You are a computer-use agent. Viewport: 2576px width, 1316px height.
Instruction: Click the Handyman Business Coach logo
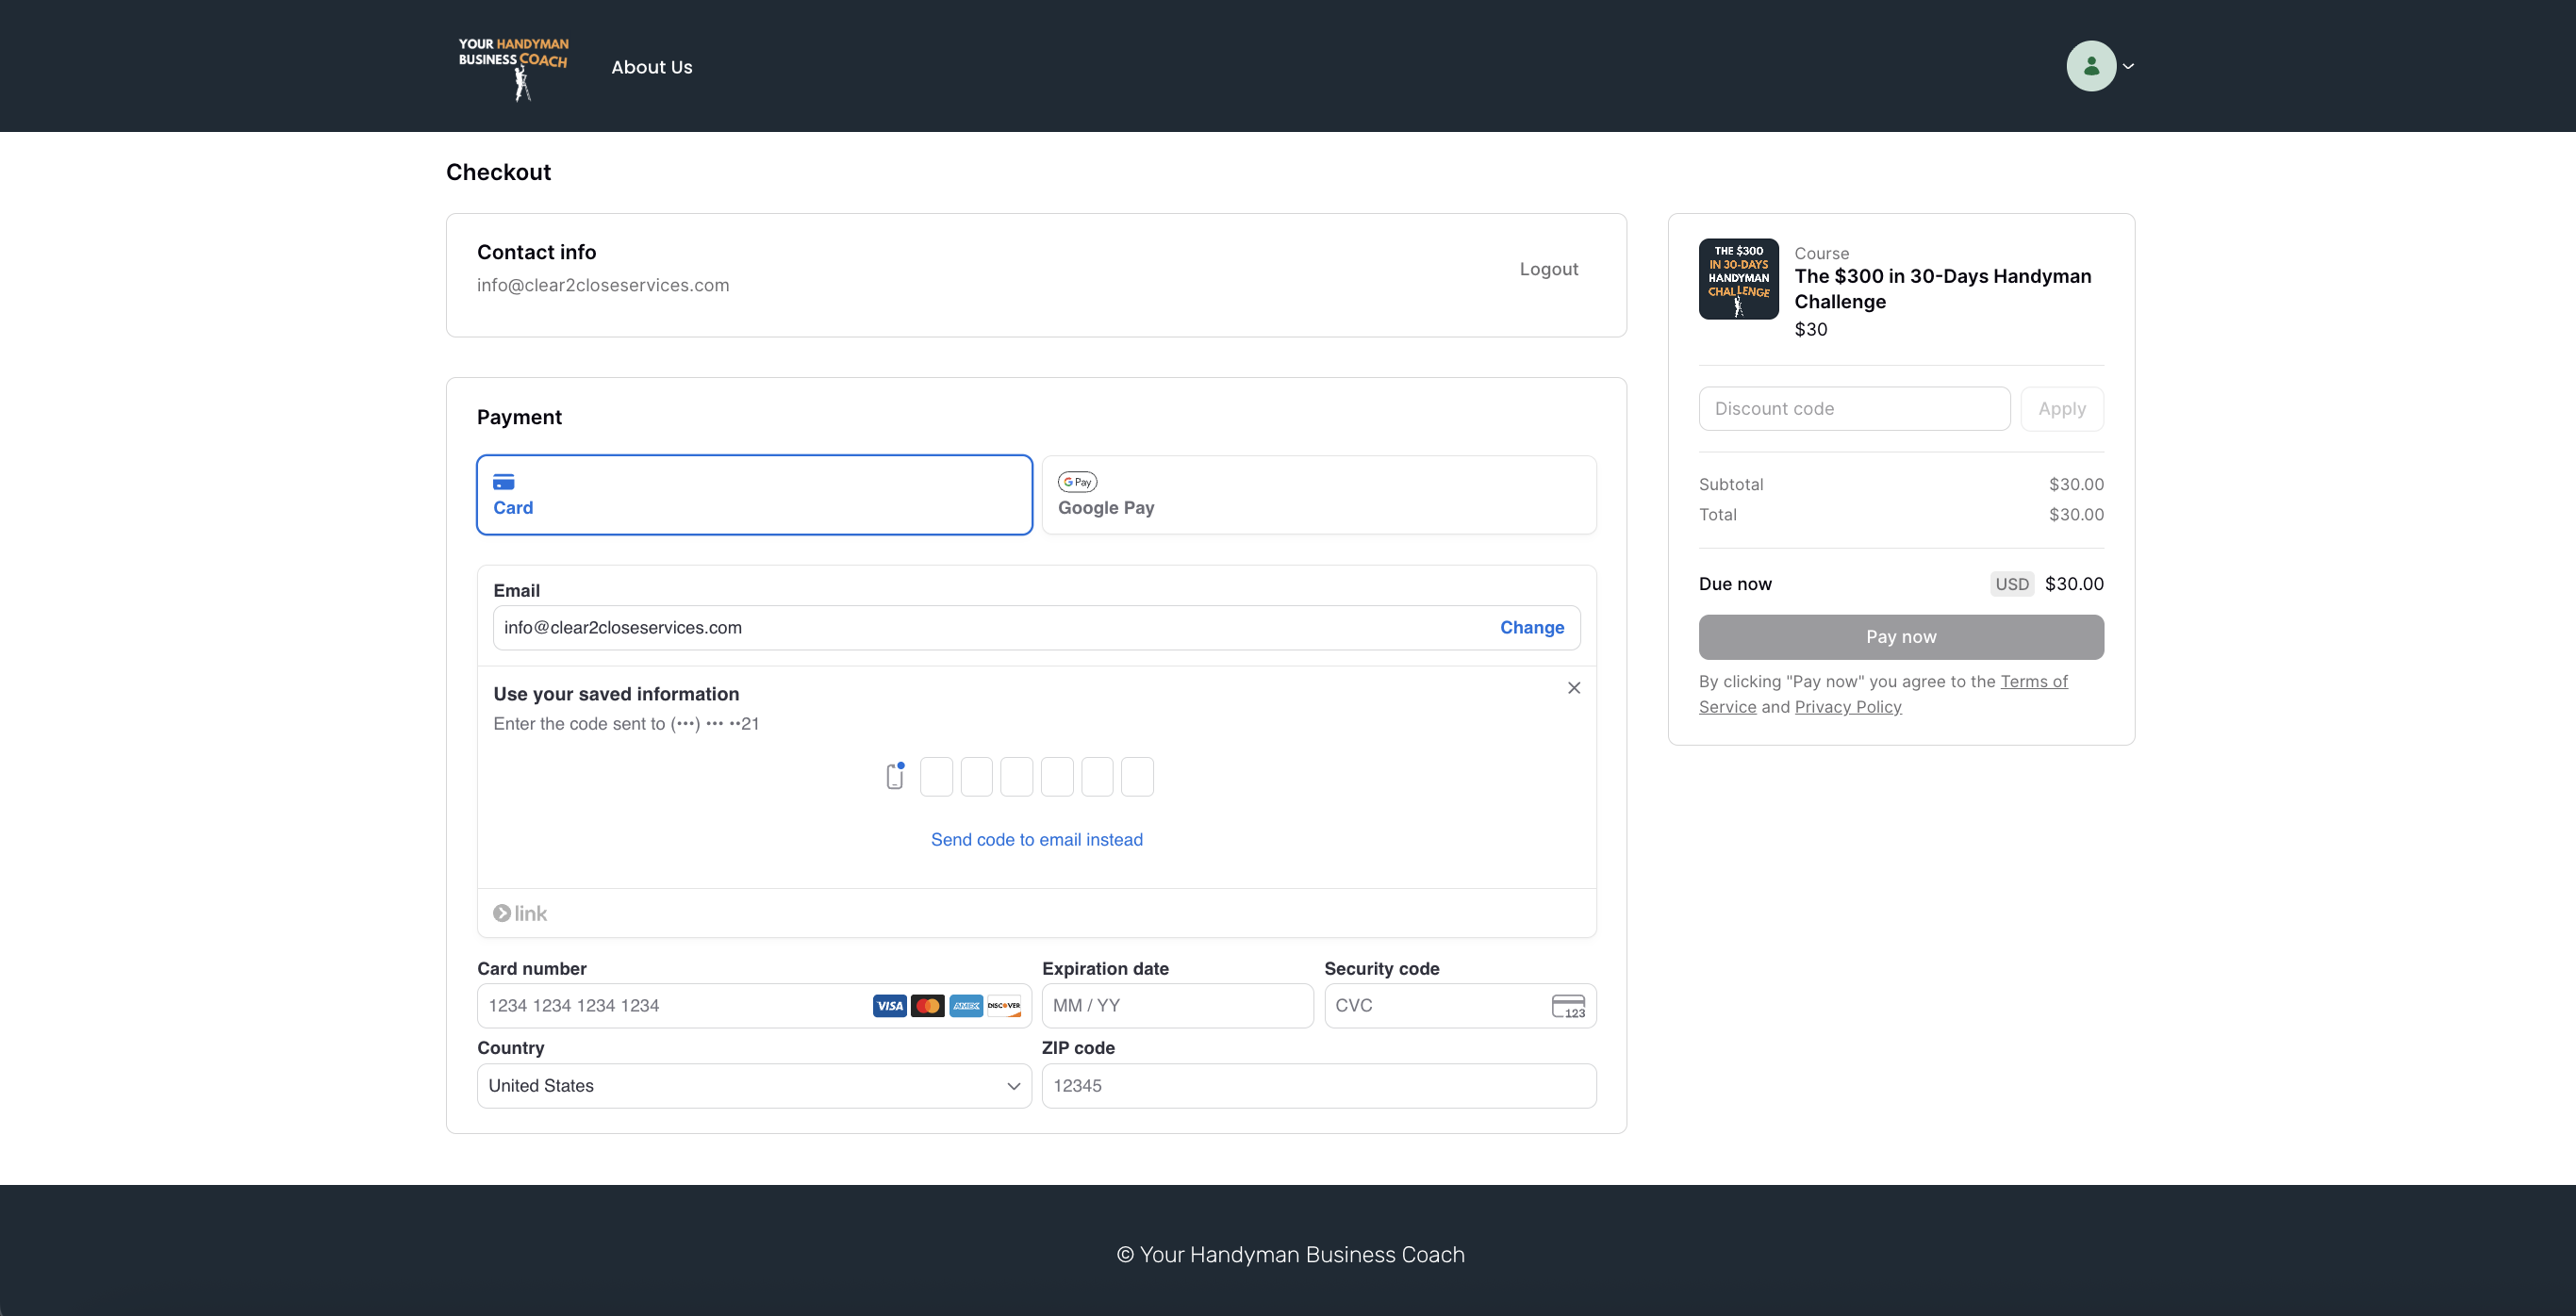(x=513, y=67)
